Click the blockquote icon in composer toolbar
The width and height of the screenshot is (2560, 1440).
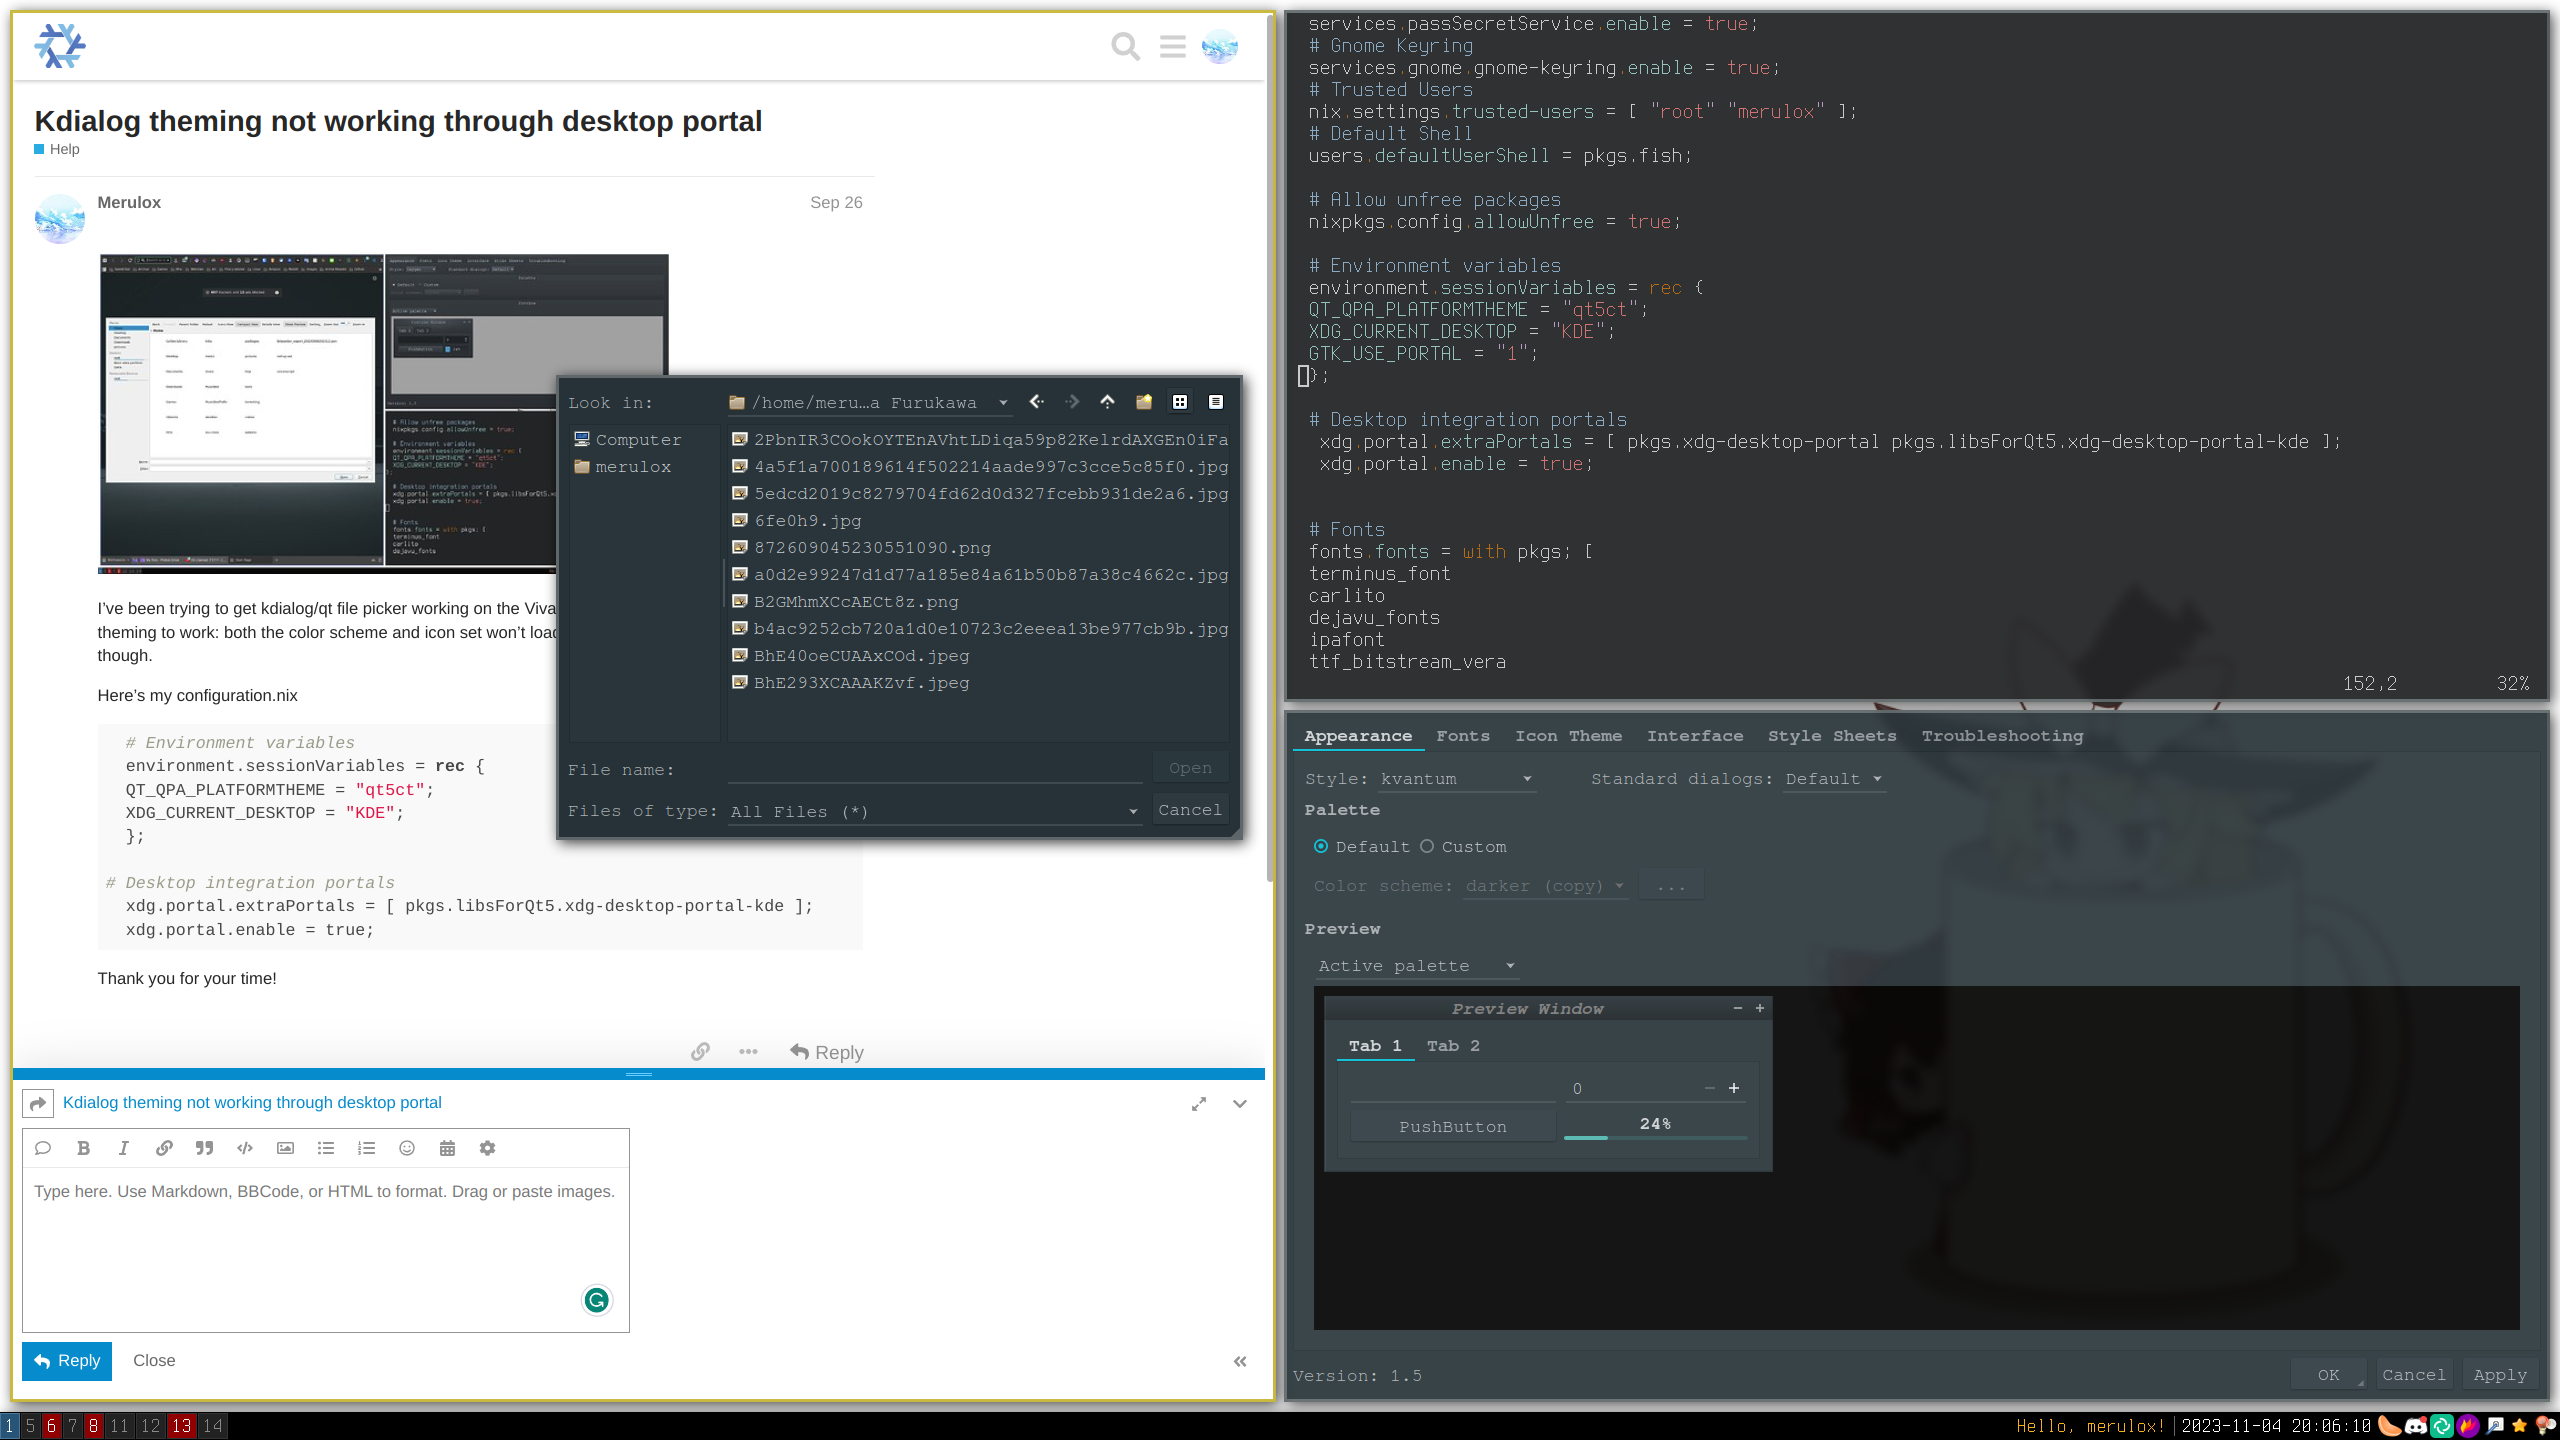coord(204,1148)
